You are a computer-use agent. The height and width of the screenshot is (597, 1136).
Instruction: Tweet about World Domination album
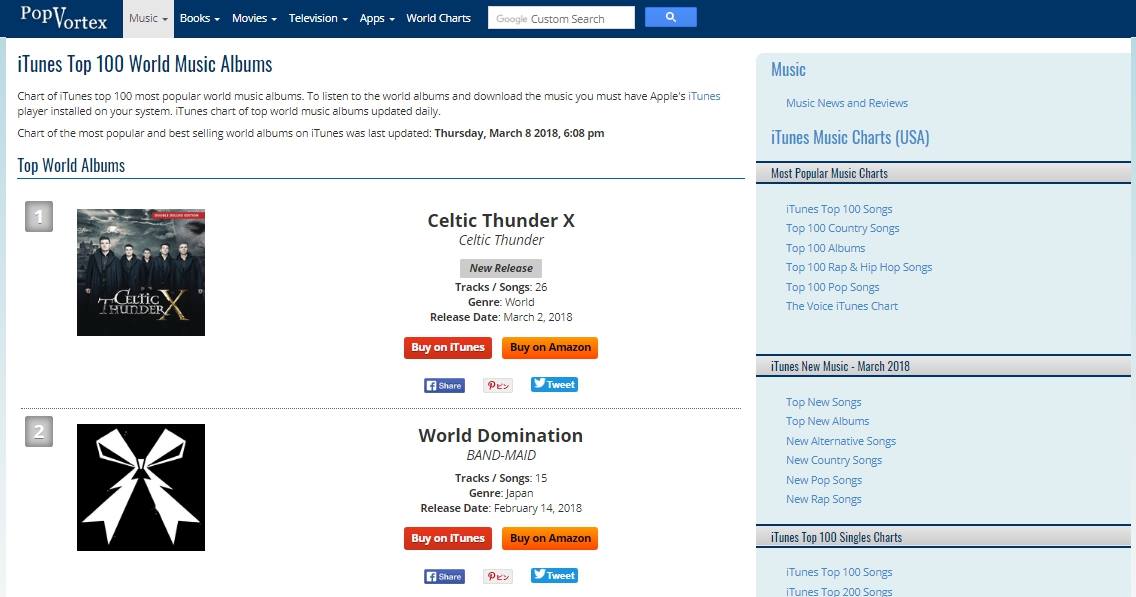(x=554, y=575)
